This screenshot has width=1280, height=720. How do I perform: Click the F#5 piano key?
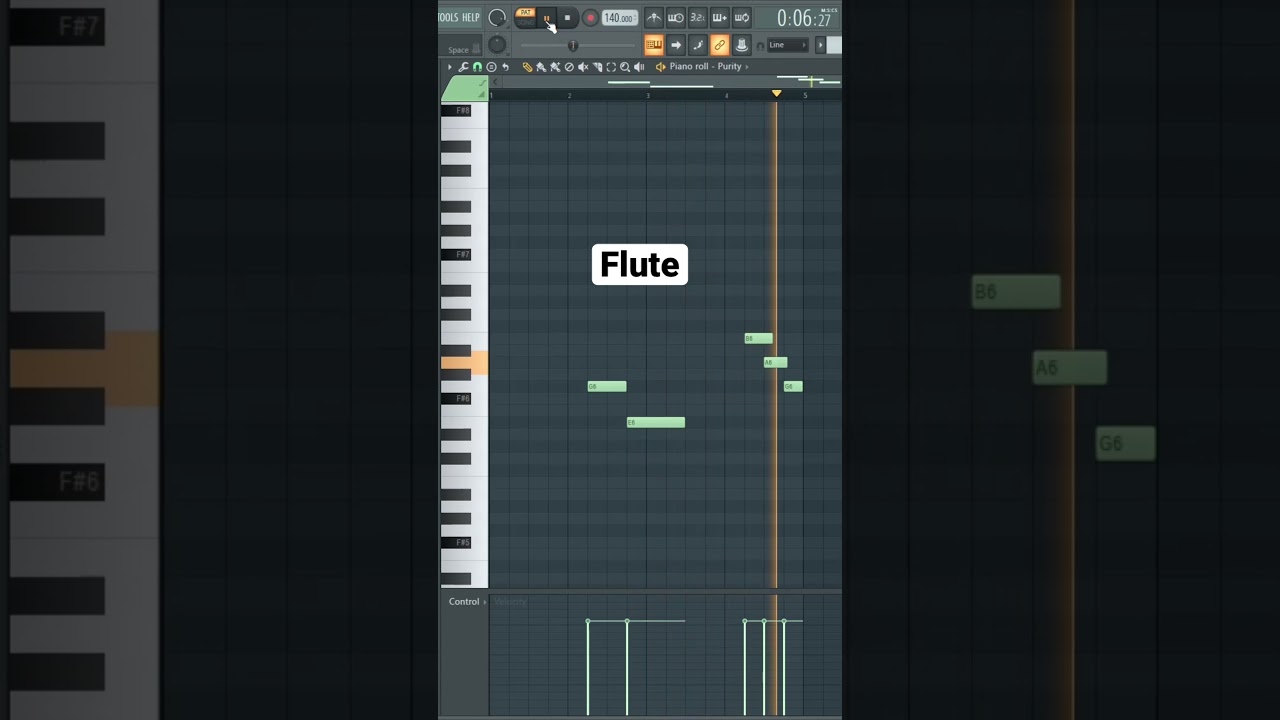tap(456, 542)
